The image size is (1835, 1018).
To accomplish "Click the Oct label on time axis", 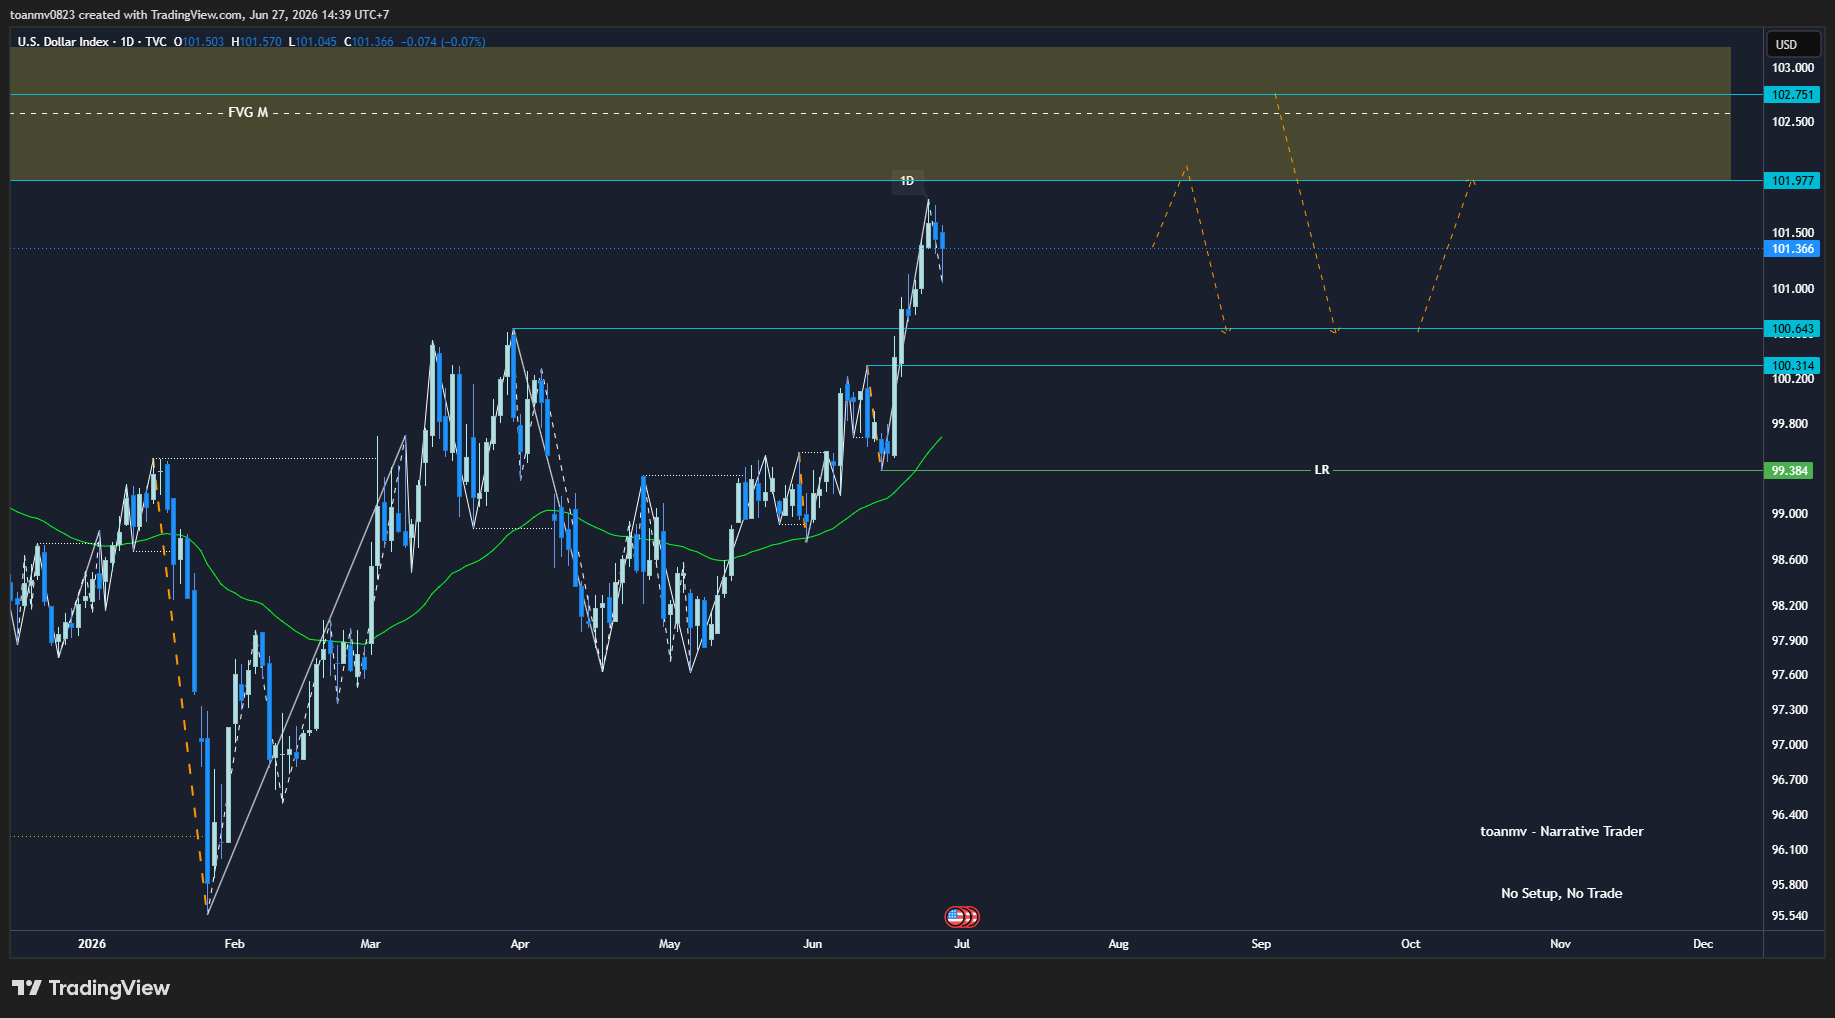I will [1411, 944].
